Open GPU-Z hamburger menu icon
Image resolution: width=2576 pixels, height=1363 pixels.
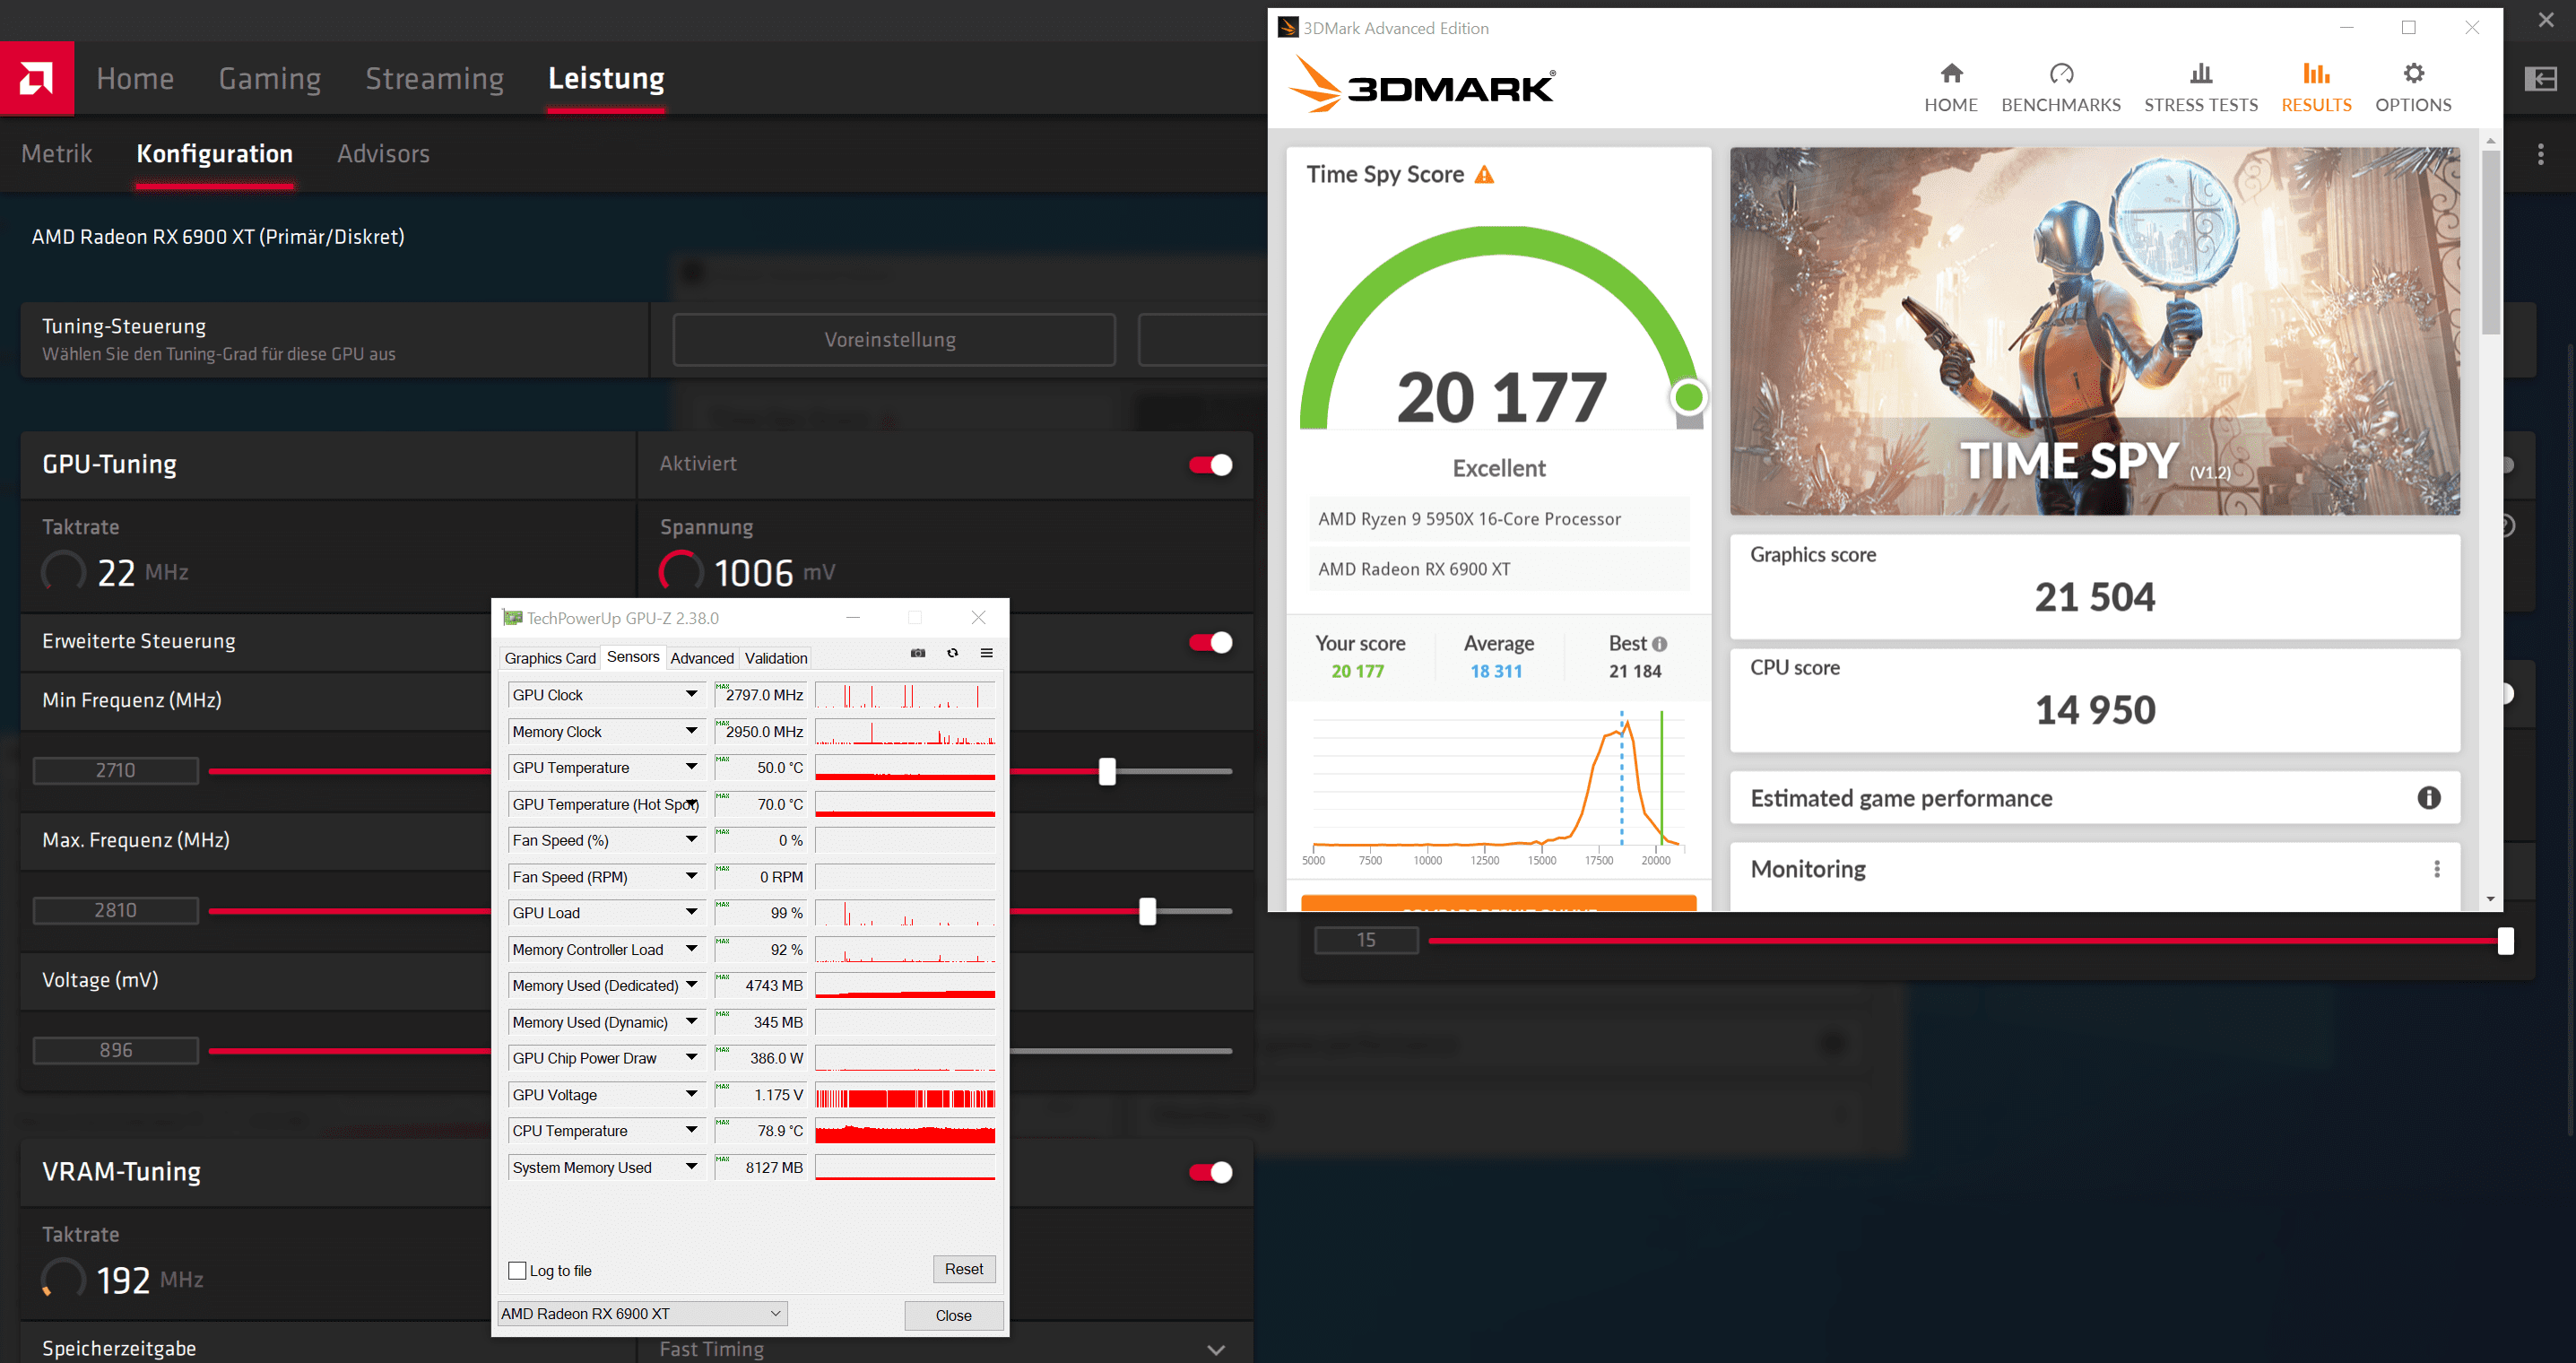point(986,653)
